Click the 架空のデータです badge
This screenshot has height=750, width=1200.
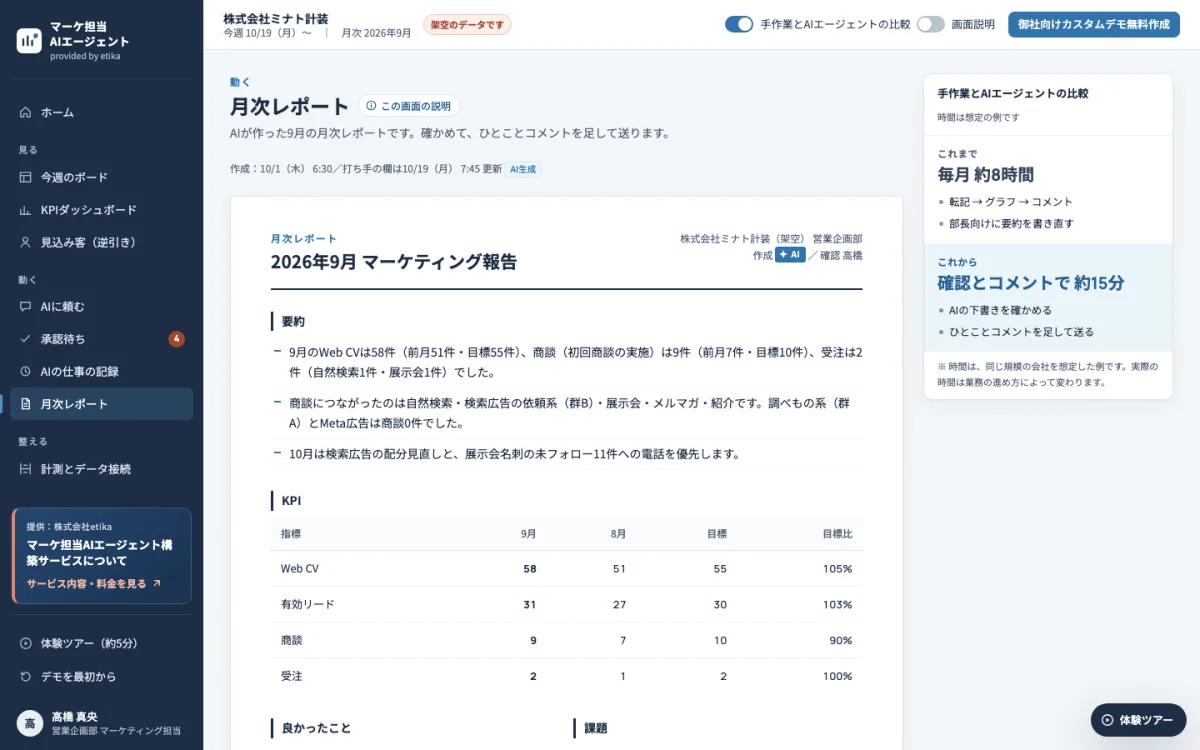(467, 25)
